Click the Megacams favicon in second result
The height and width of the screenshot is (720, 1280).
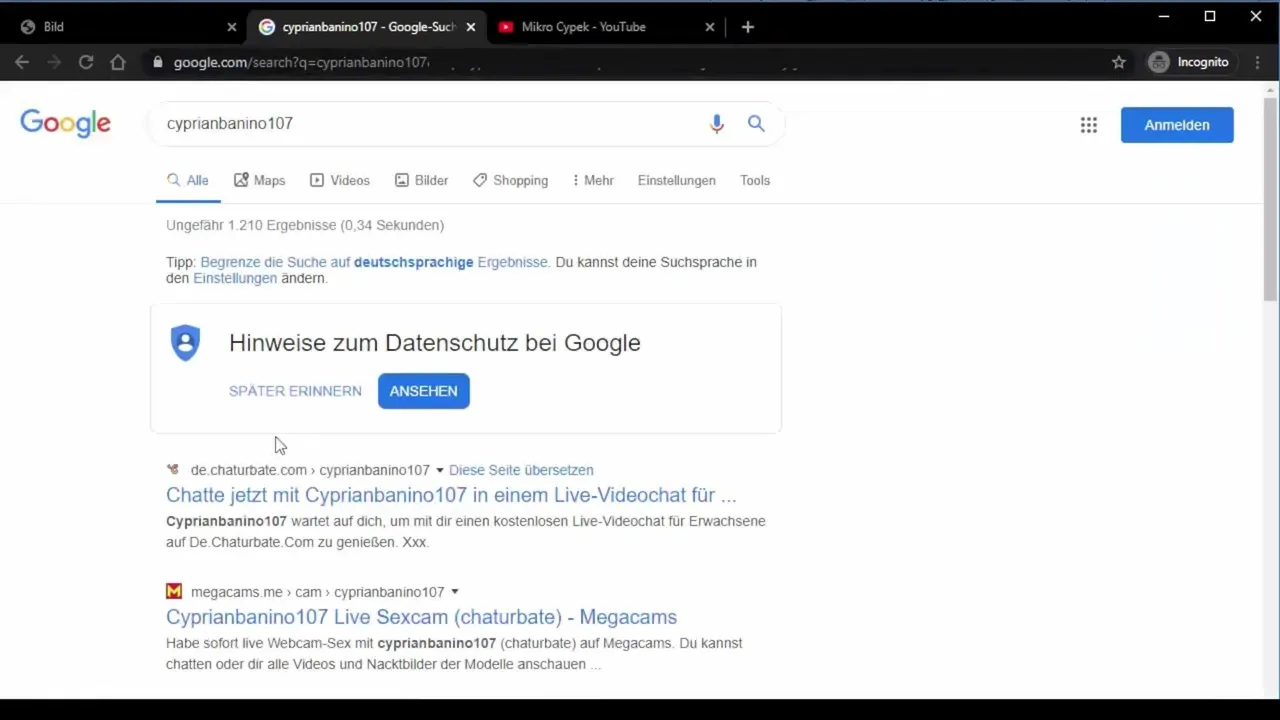pyautogui.click(x=174, y=592)
